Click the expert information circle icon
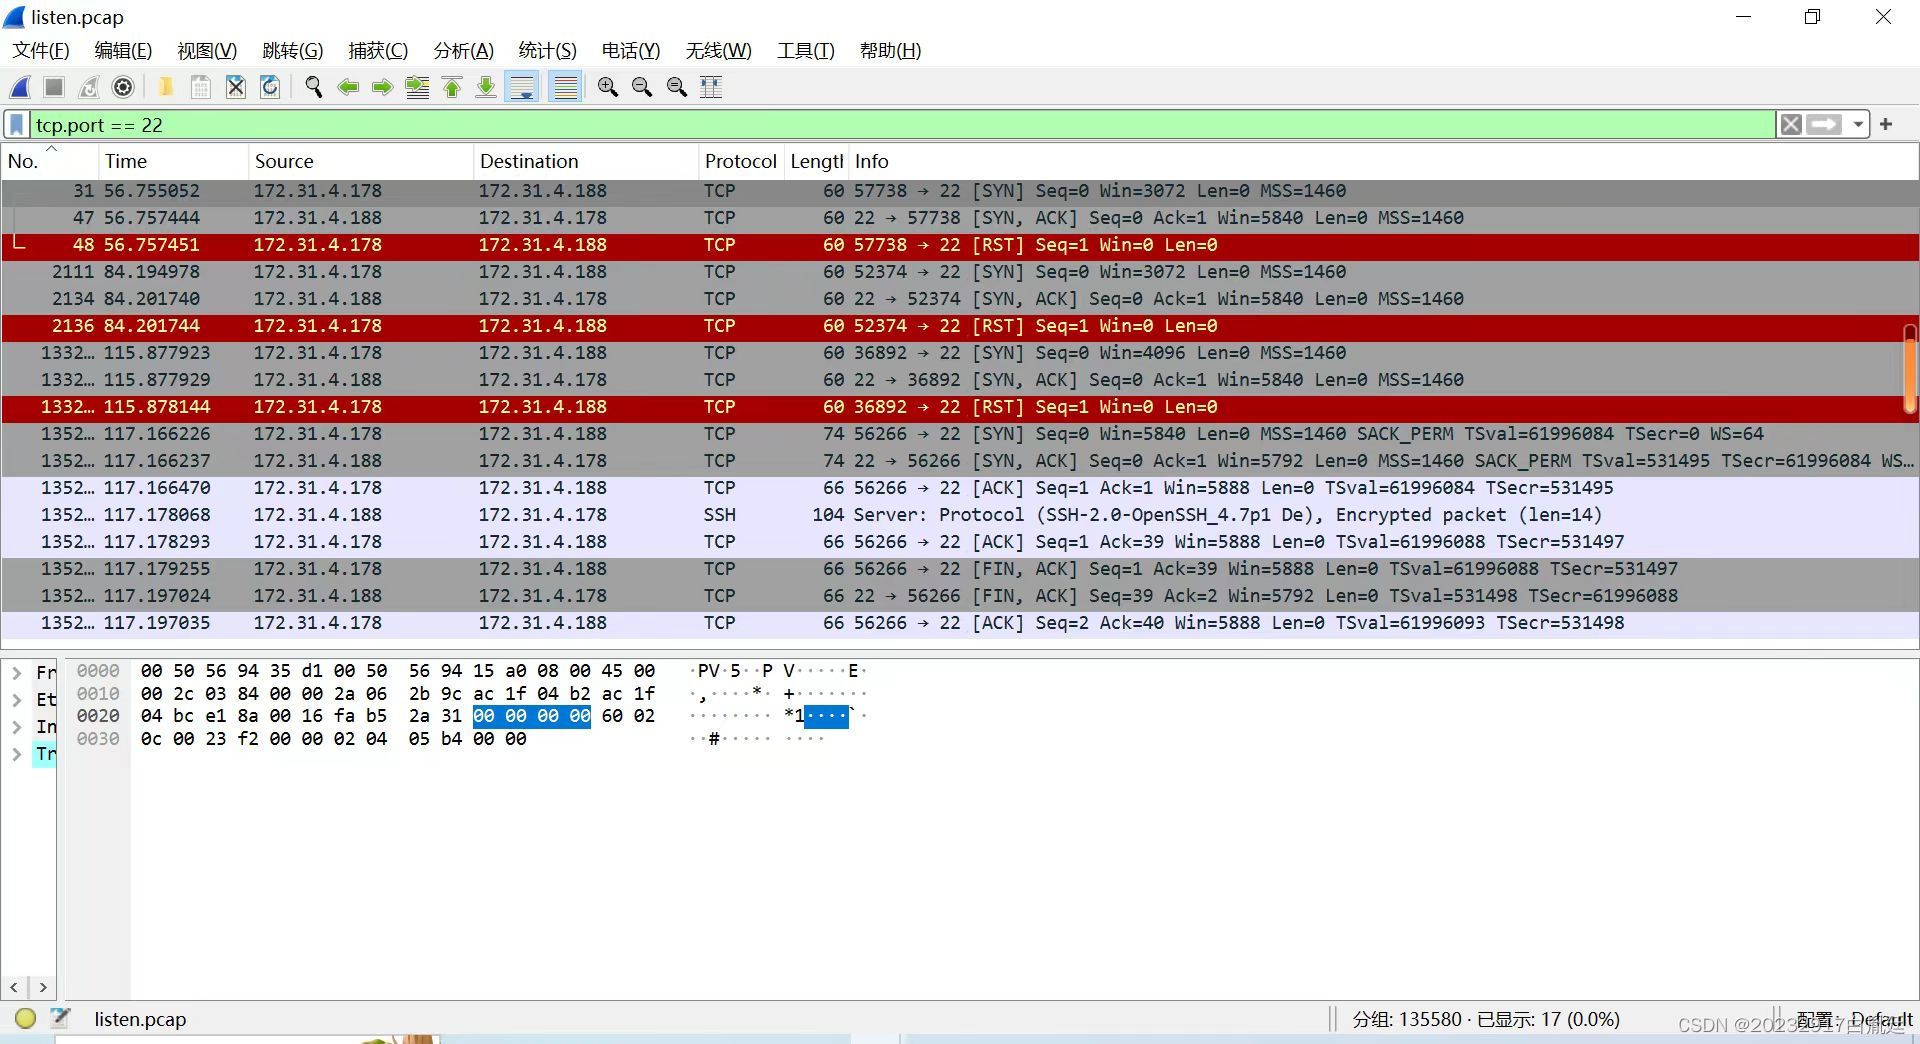The width and height of the screenshot is (1920, 1044). (x=26, y=1018)
